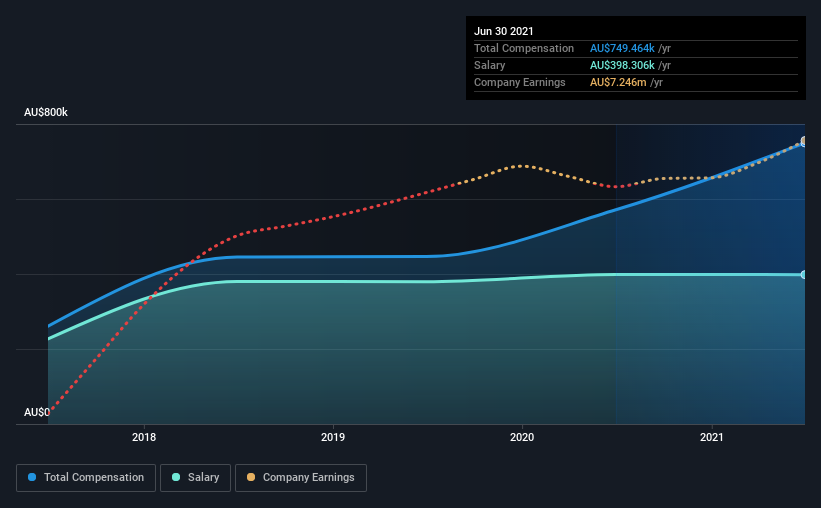Image resolution: width=821 pixels, height=508 pixels.
Task: Click the Jun 30 2021 tooltip date
Action: point(504,31)
